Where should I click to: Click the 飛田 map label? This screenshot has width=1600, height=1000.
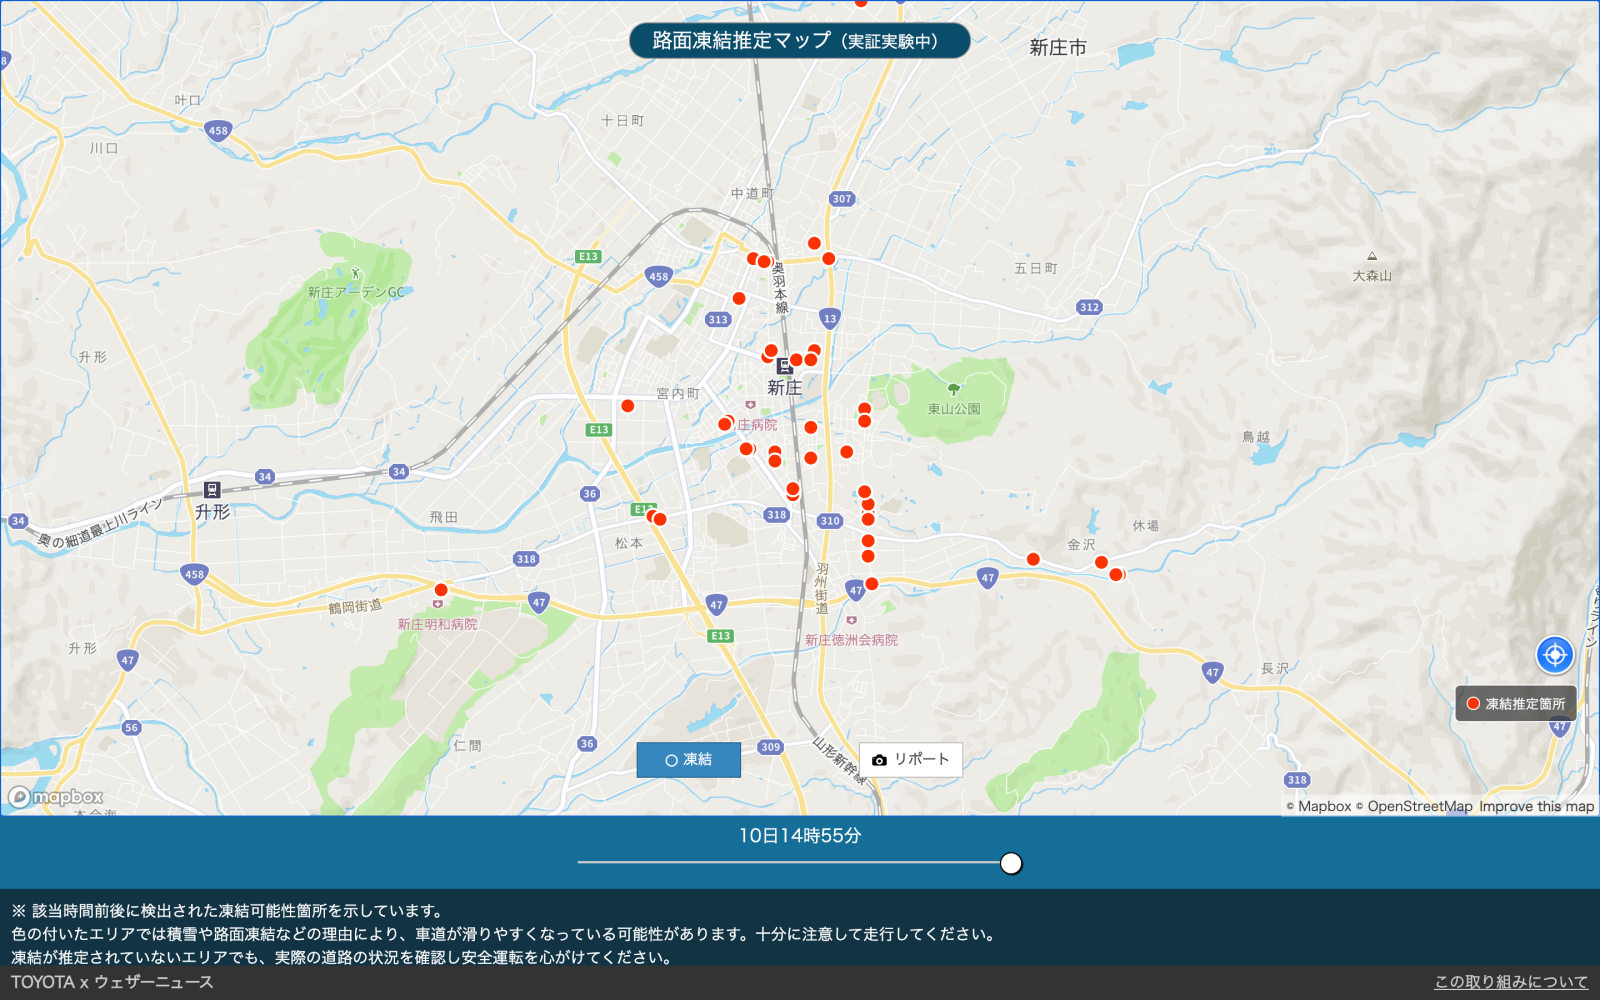pos(443,518)
